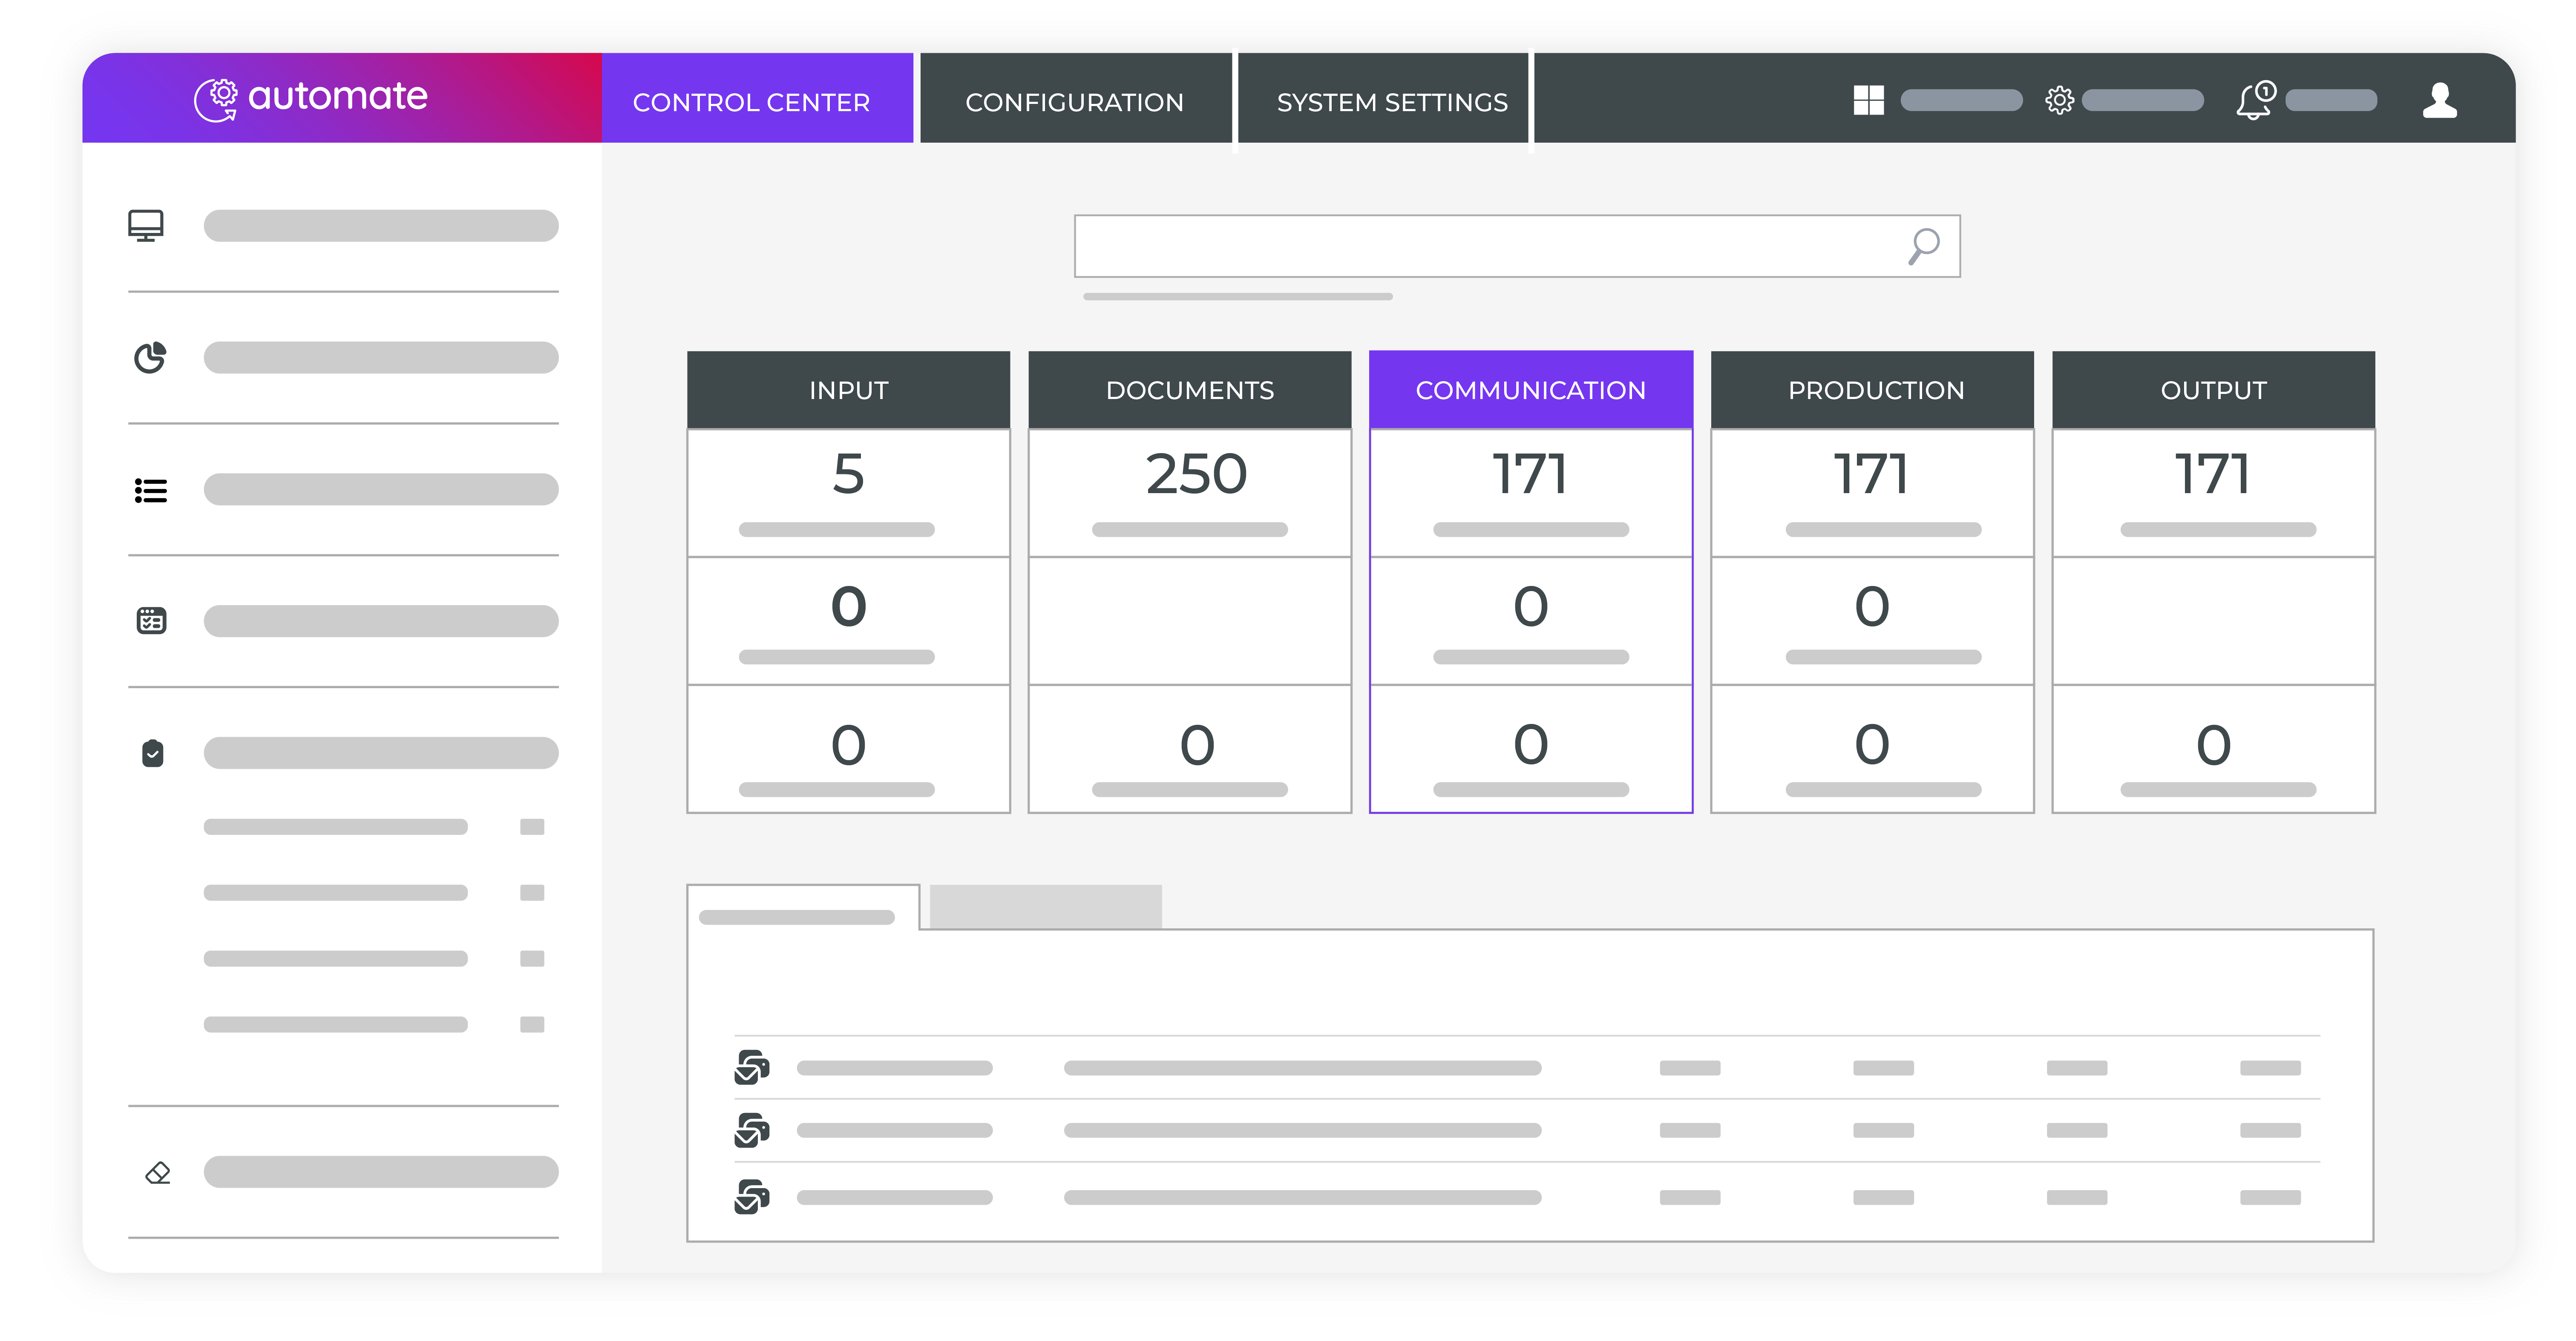Open the notification bell with badge

coord(2256,100)
